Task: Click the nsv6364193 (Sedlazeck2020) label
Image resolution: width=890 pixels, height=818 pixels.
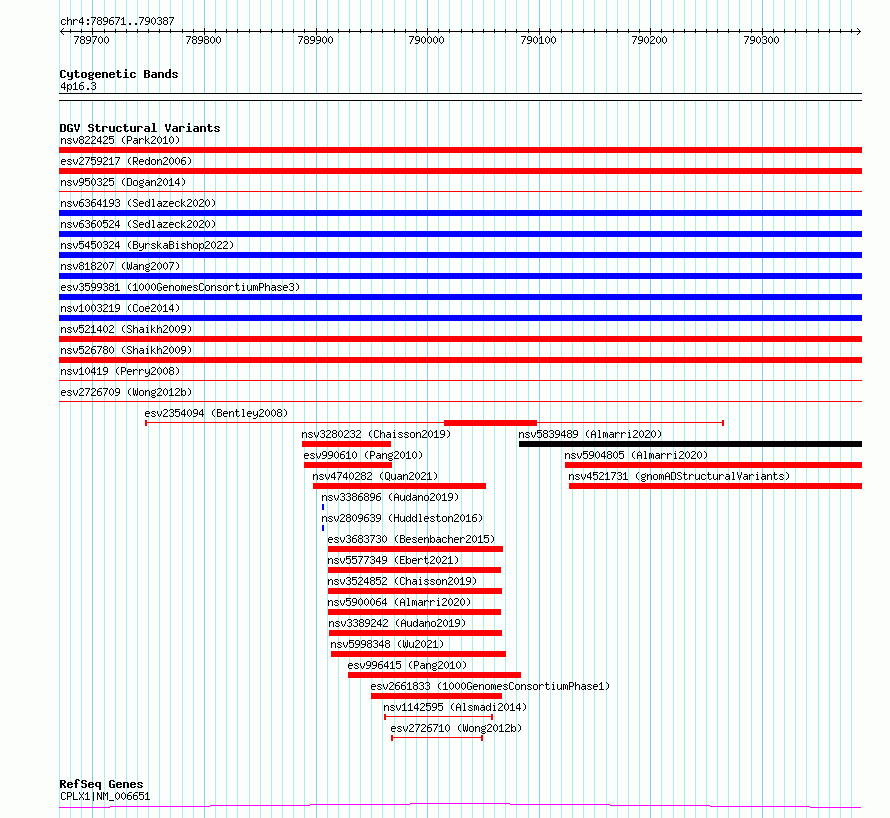Action: 138,203
